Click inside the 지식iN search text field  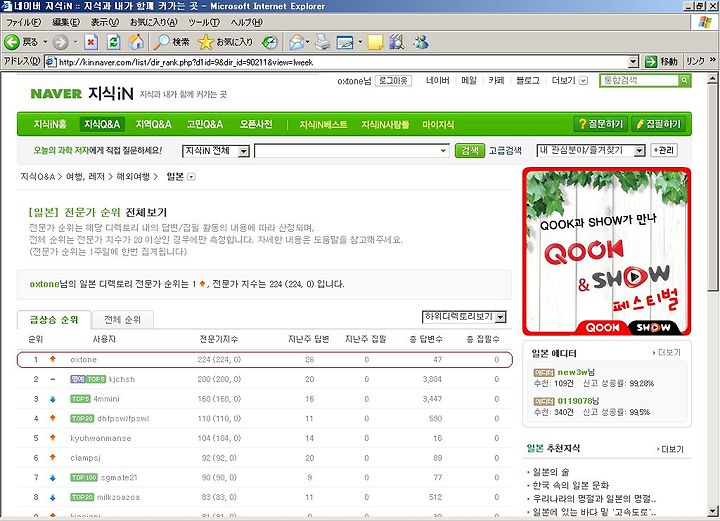click(x=352, y=151)
